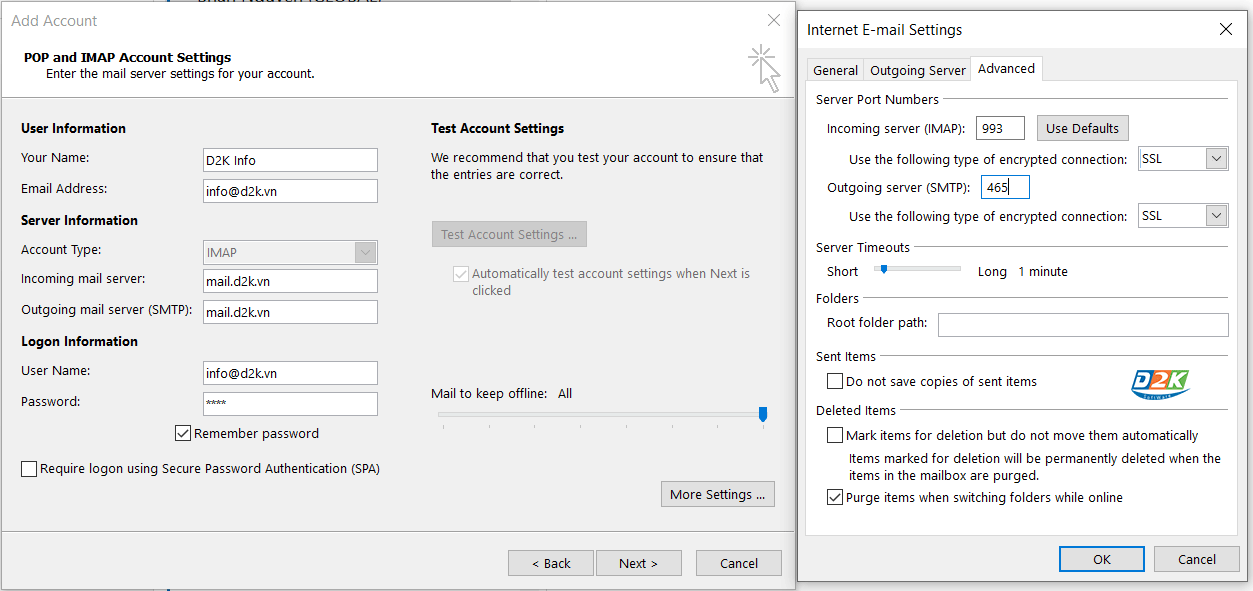Open More Settings
This screenshot has width=1253, height=591.
point(717,494)
